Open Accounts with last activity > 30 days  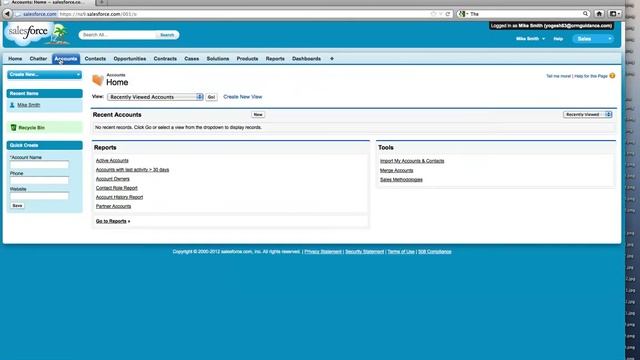(x=132, y=170)
